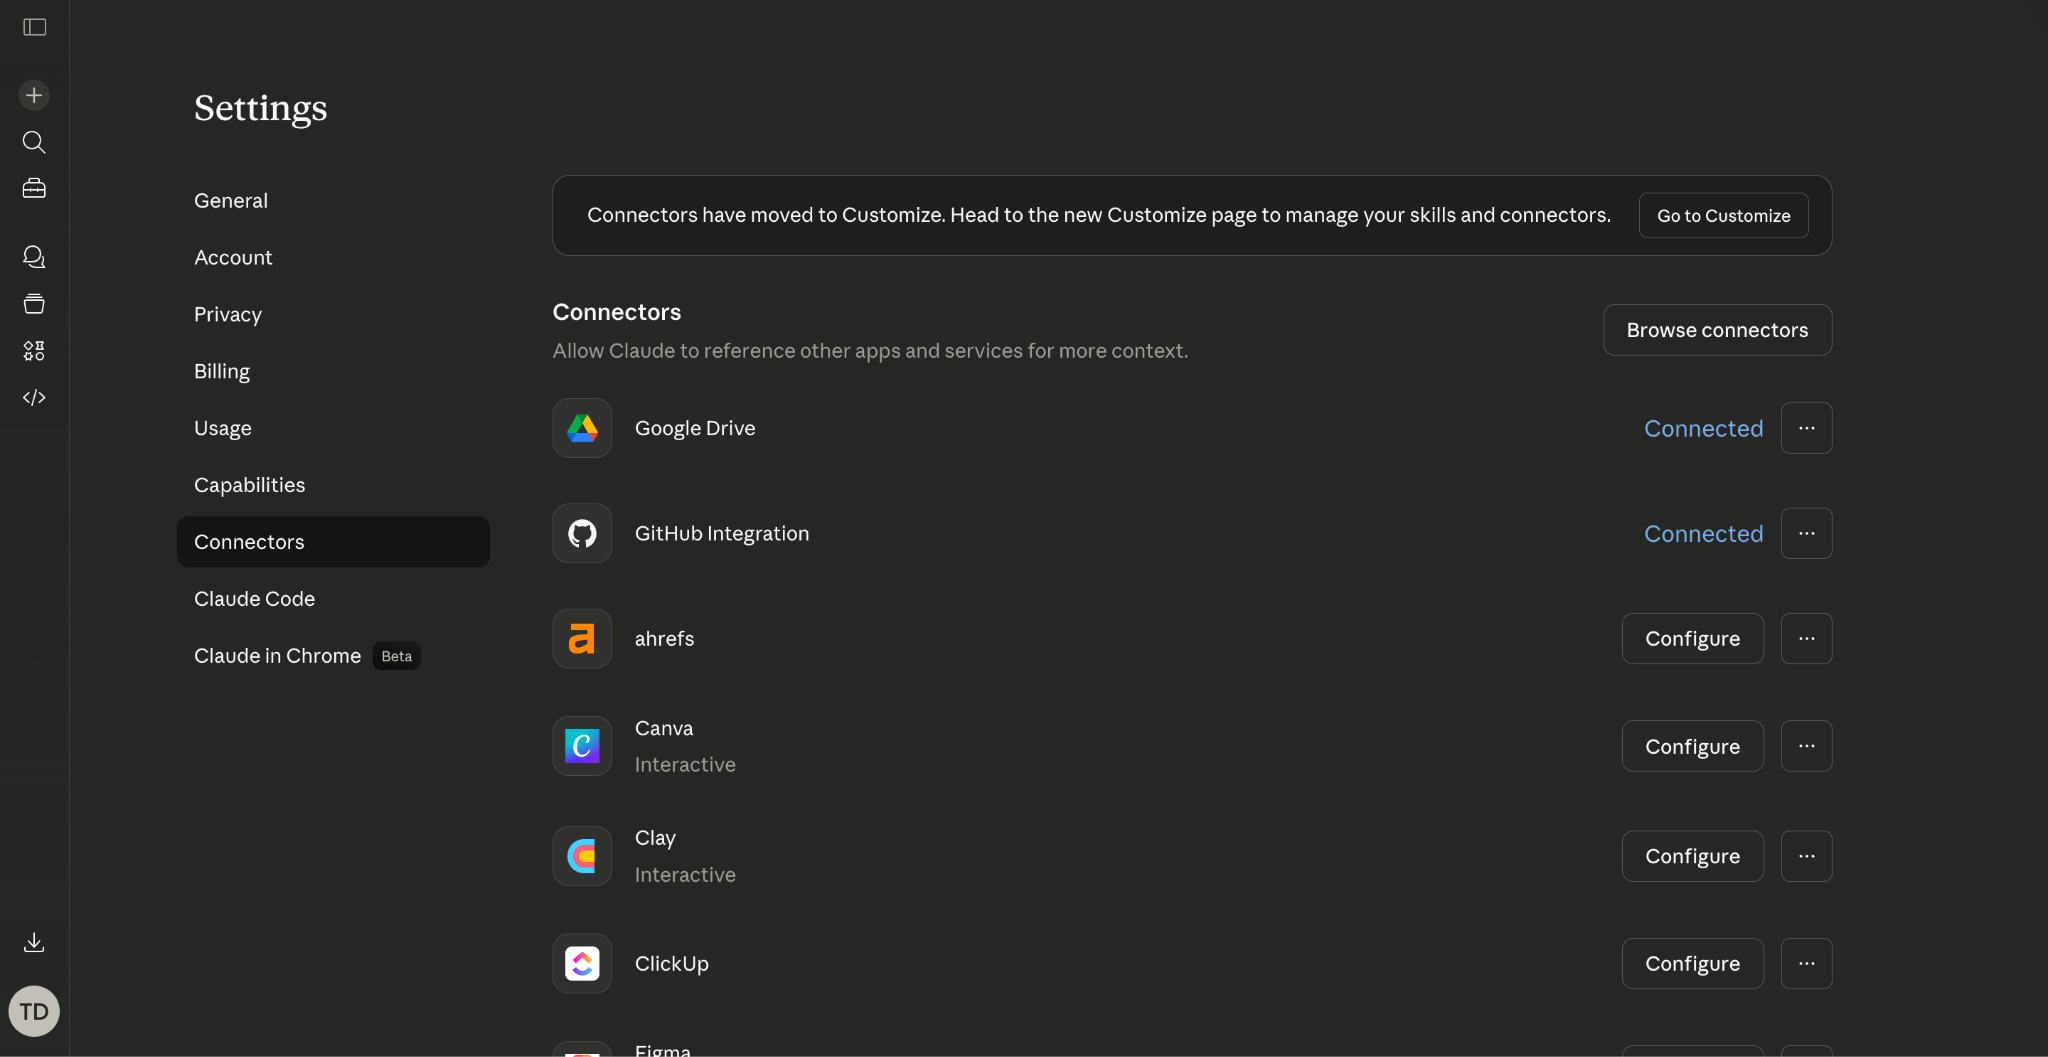Click the Canva connector icon

581,745
